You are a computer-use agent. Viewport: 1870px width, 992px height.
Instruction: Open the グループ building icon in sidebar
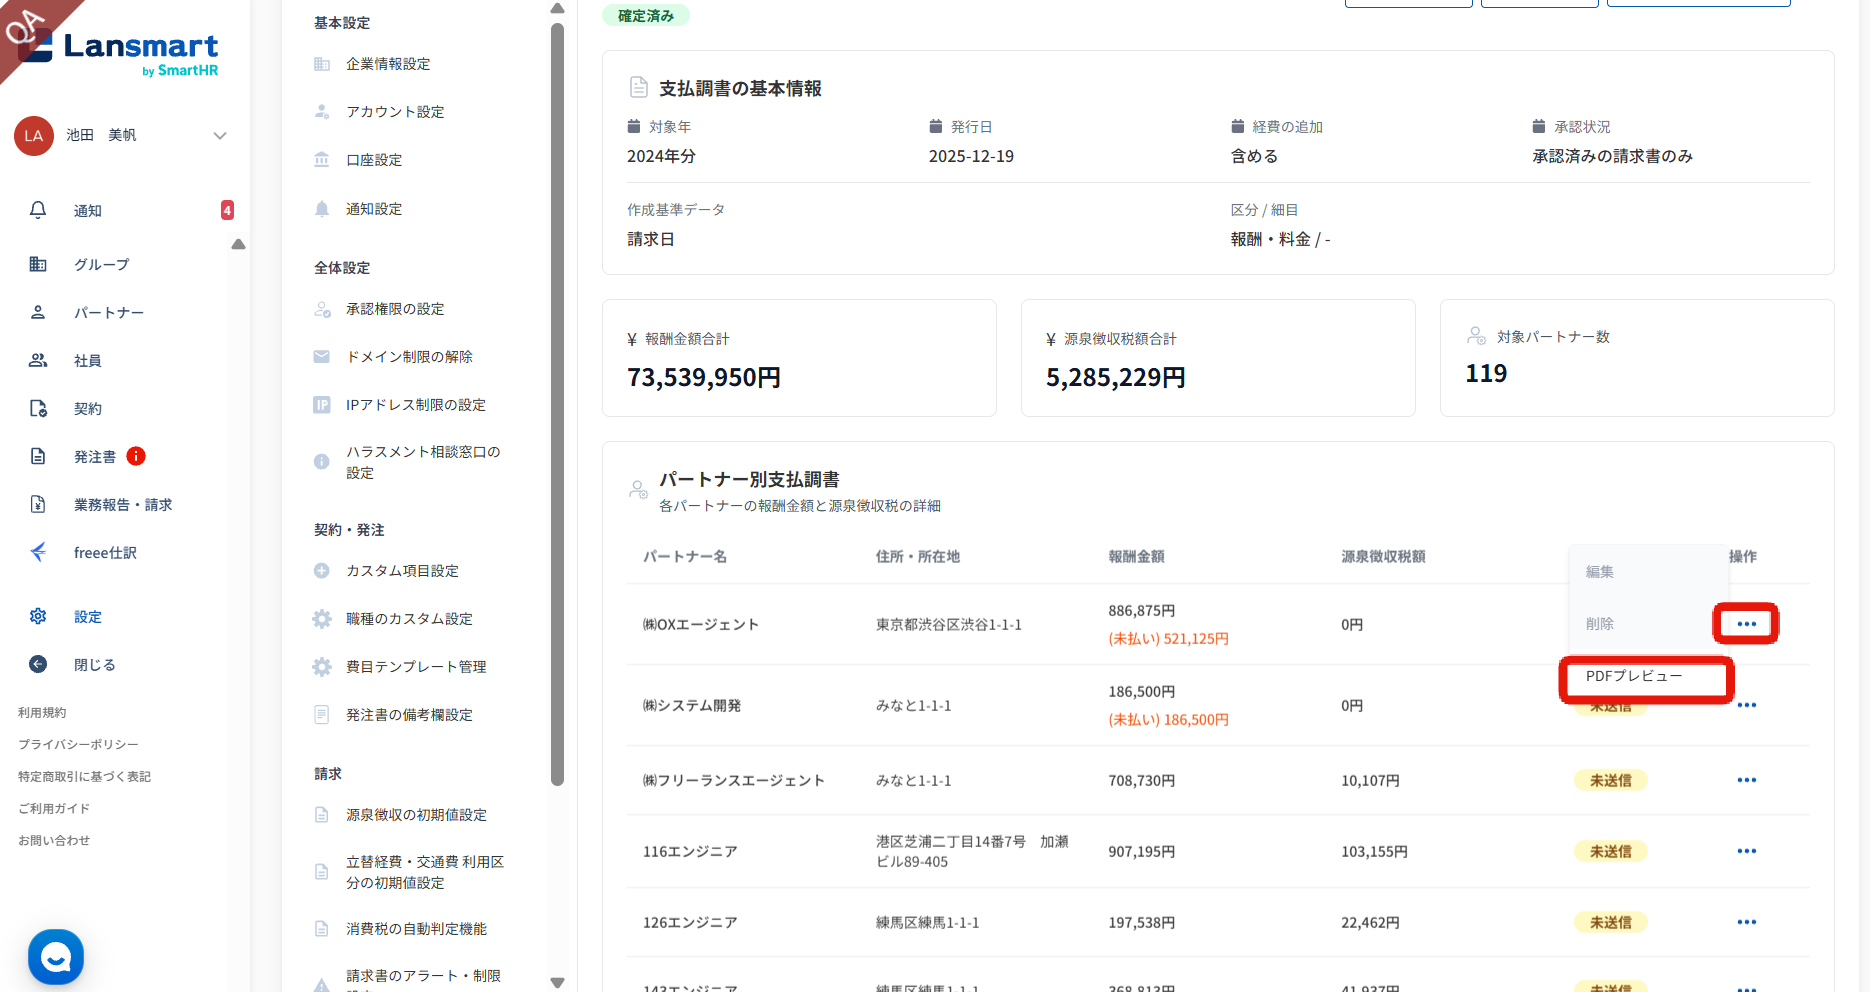click(x=38, y=264)
